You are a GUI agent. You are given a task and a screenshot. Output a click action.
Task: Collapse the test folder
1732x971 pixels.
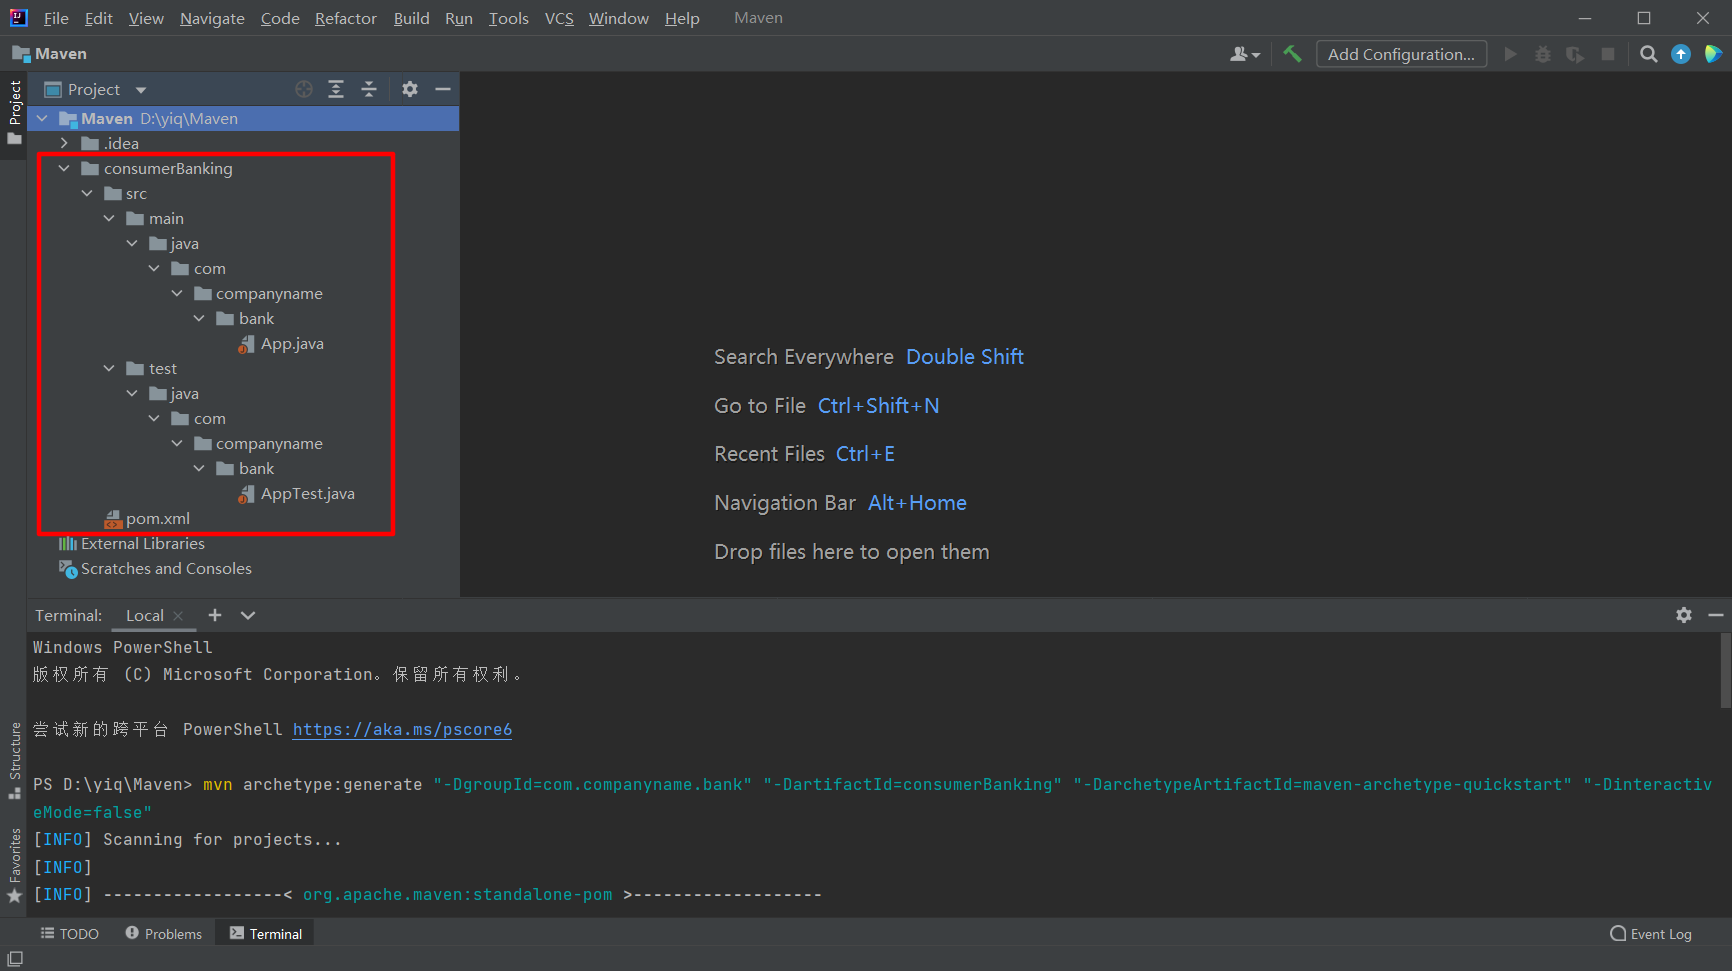coord(109,368)
